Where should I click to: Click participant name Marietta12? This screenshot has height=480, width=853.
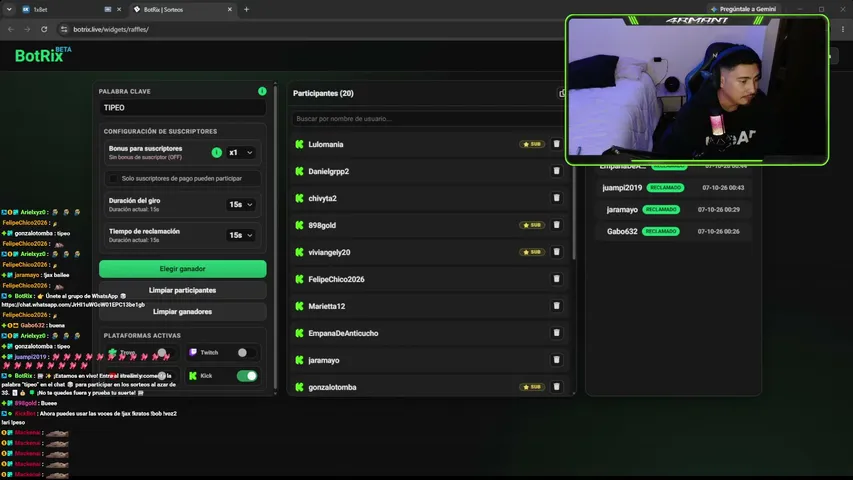326,306
